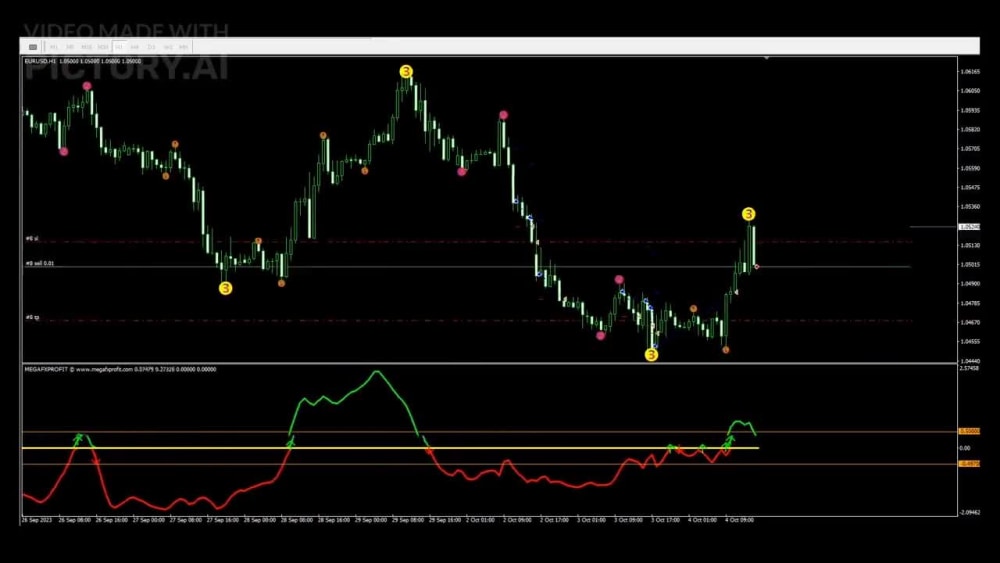This screenshot has width=1000, height=563.
Task: Select the #0 tp take-profit line label
Action: (32, 317)
